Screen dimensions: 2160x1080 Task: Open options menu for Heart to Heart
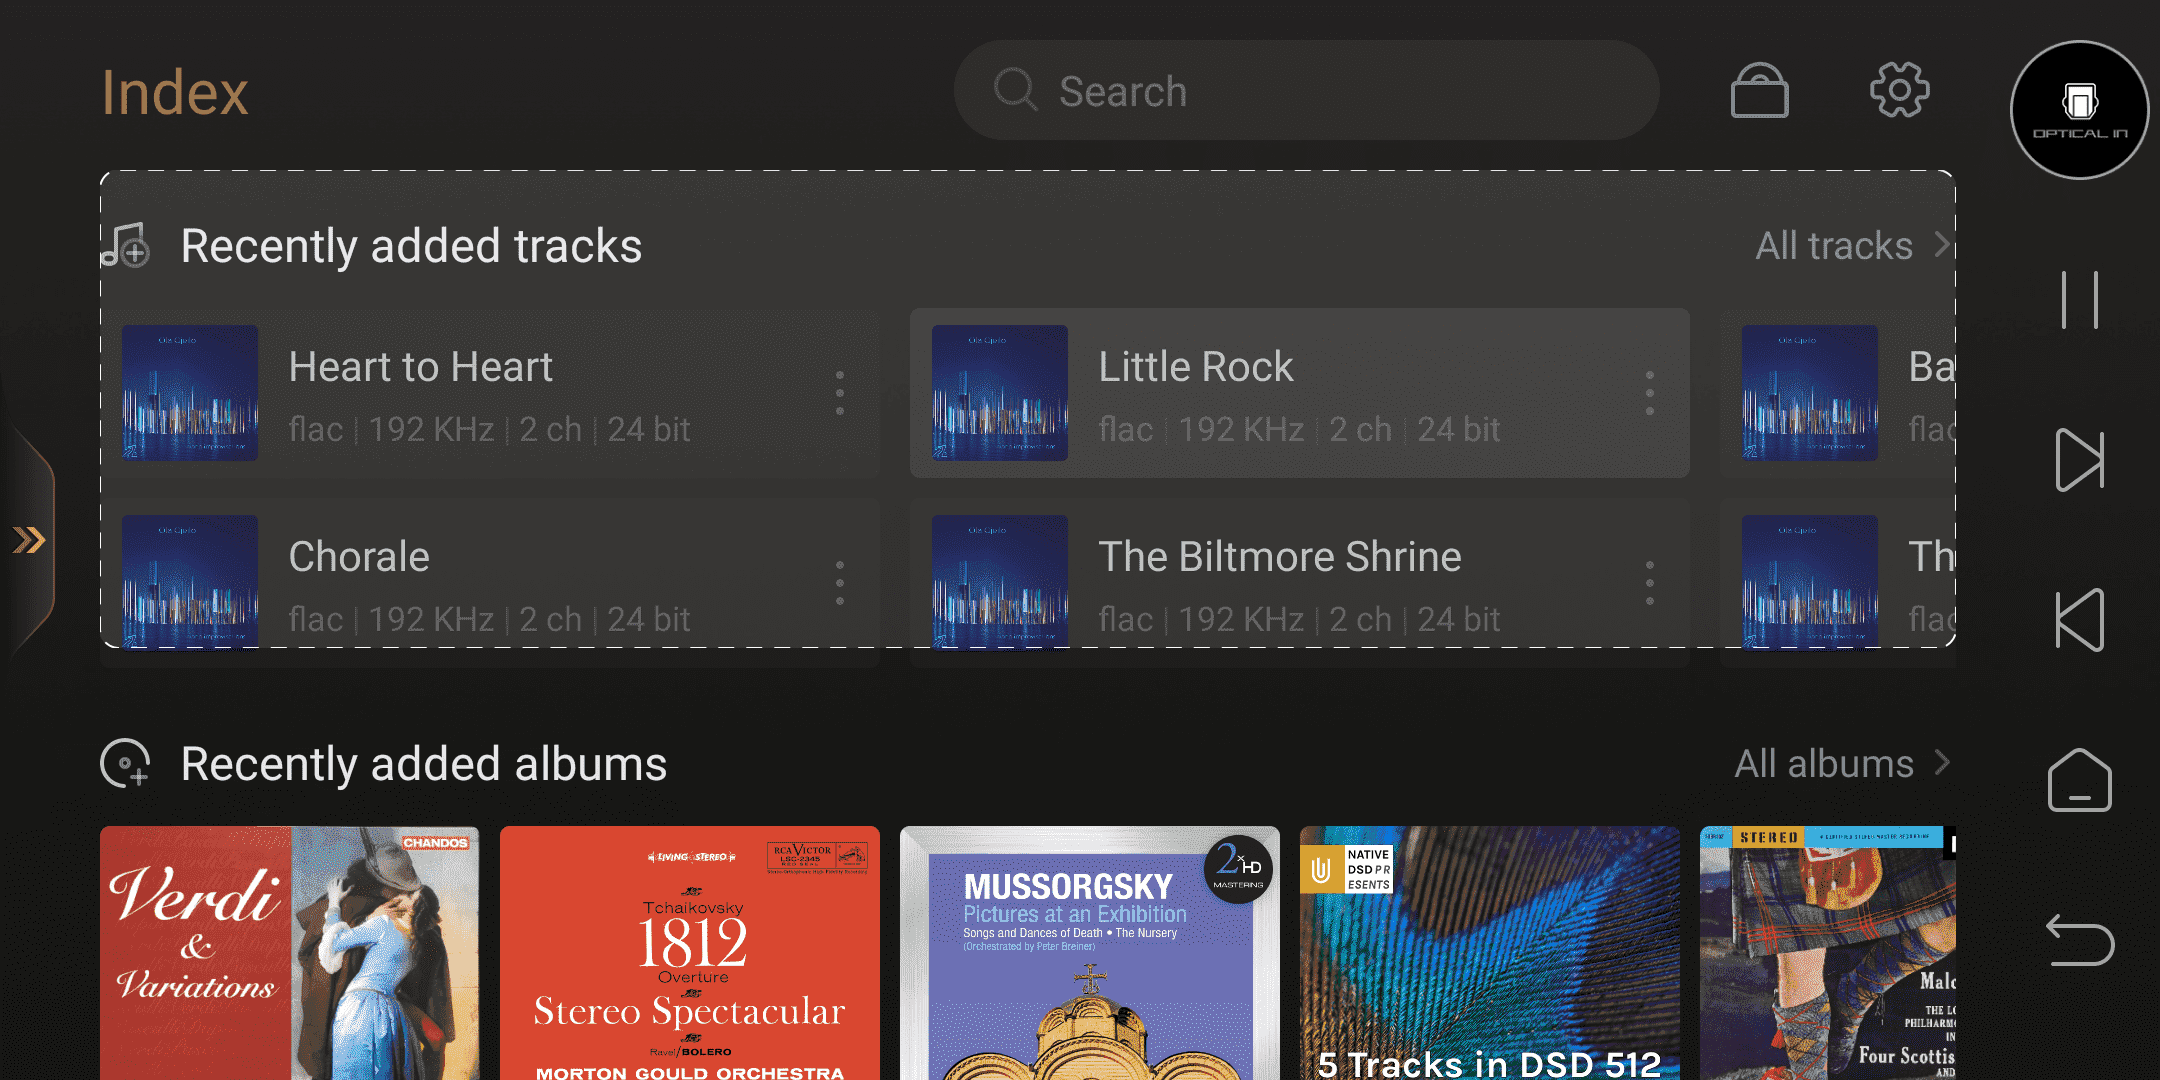[840, 393]
